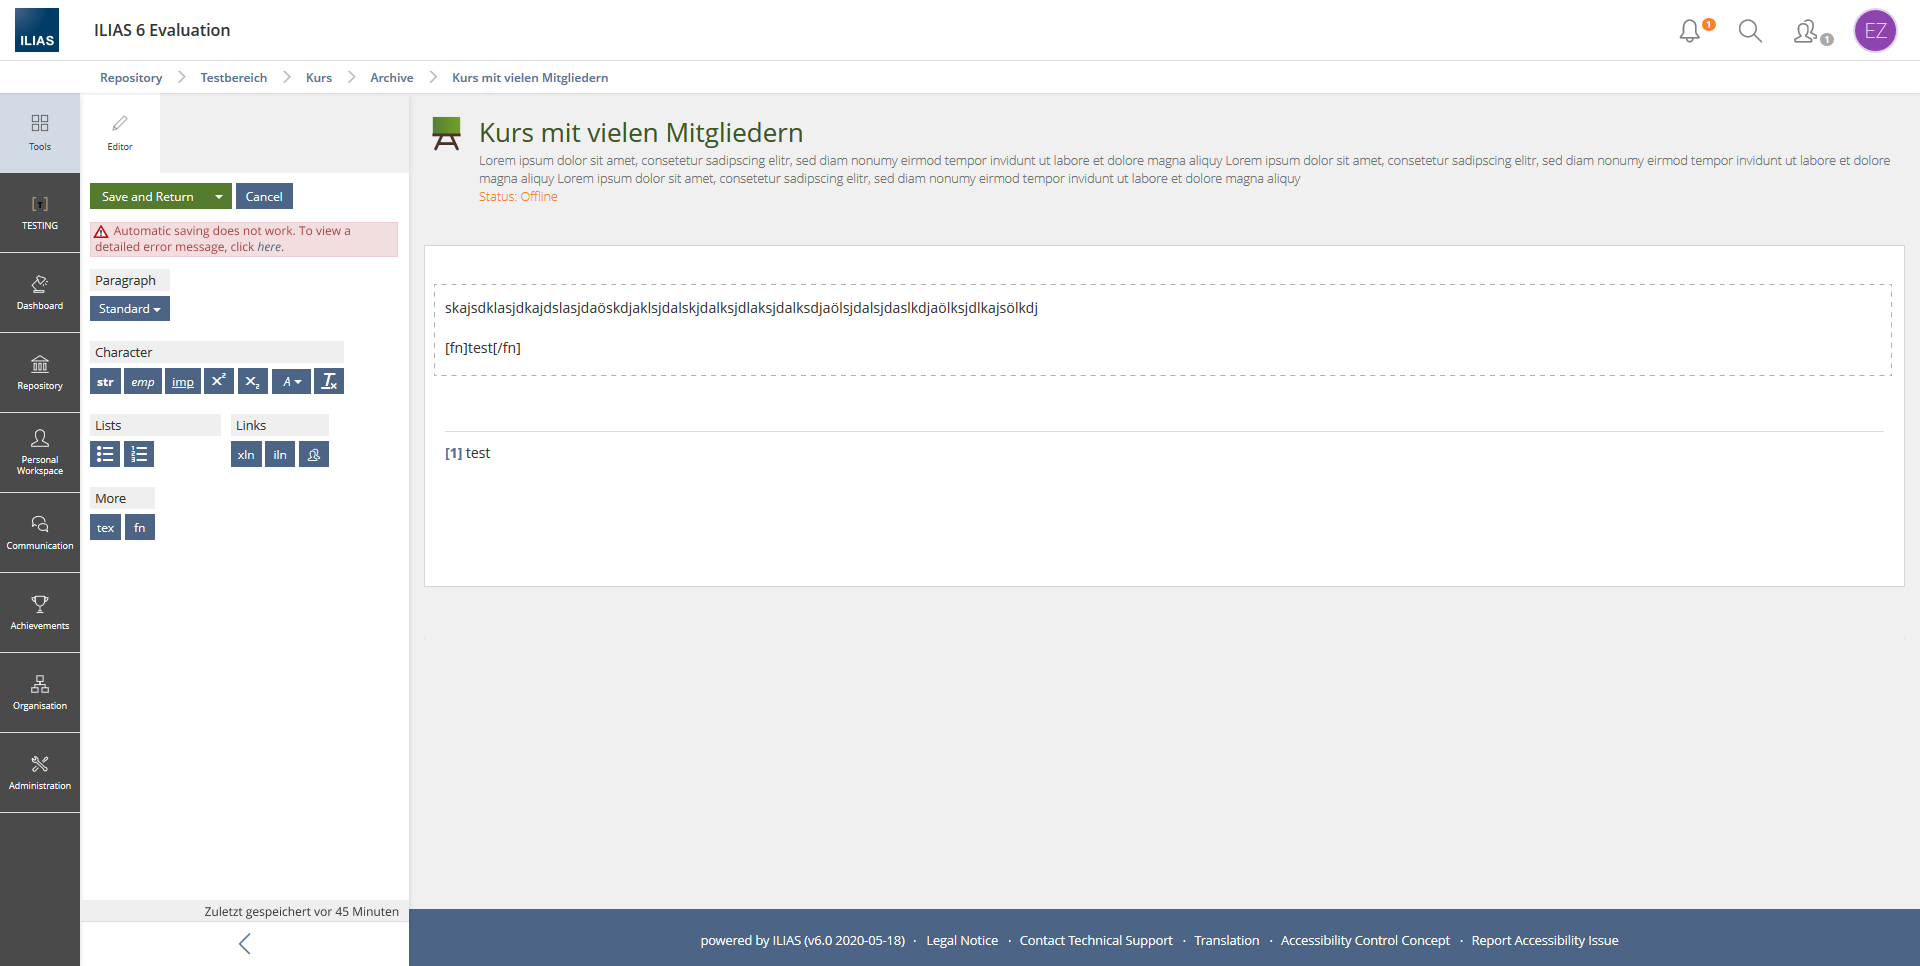Collapse the sidebar with the back chevron
The width and height of the screenshot is (1920, 966).
[x=245, y=943]
